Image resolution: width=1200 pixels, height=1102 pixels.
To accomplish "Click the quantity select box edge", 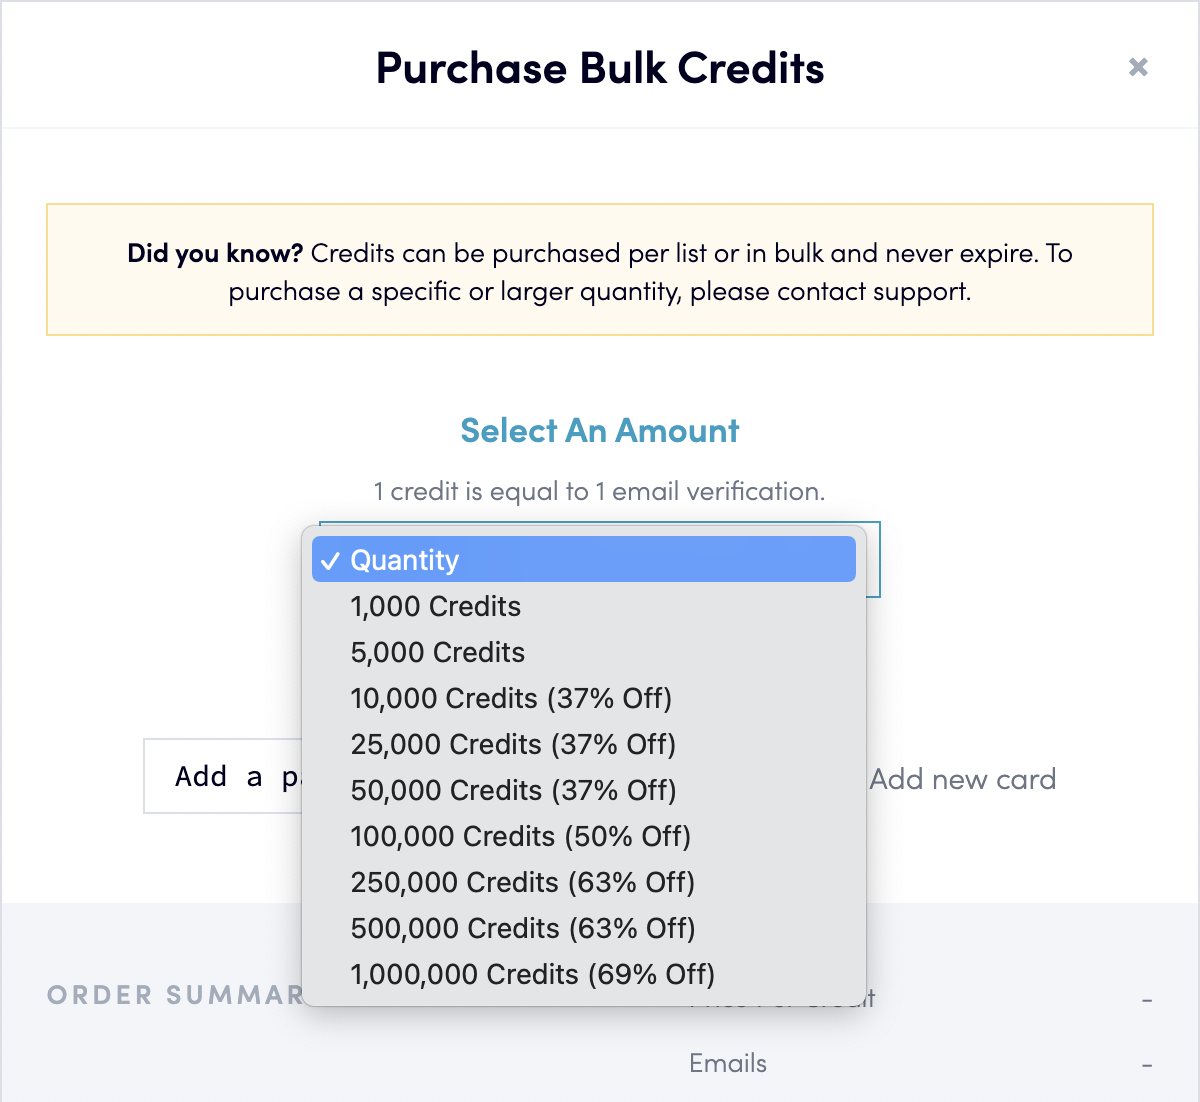I will pyautogui.click(x=874, y=560).
